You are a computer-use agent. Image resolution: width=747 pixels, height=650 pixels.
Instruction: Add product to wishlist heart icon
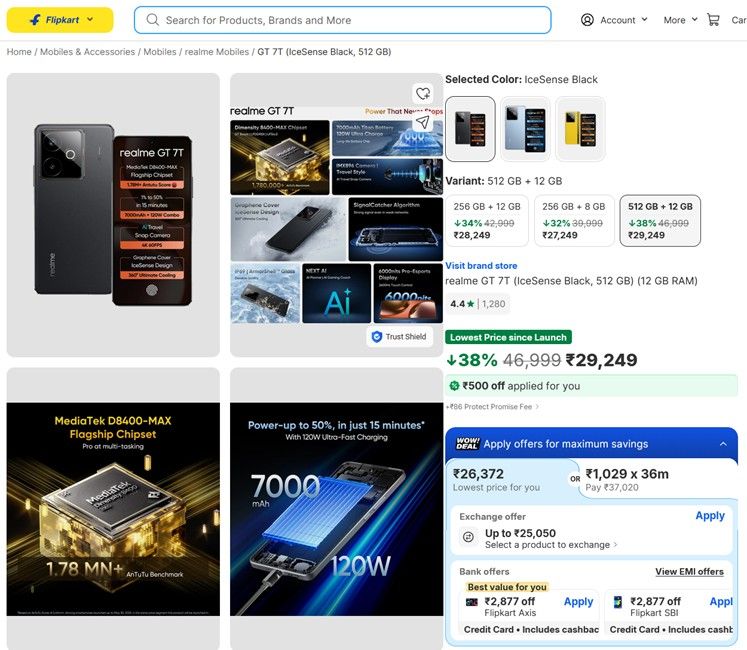[x=423, y=93]
